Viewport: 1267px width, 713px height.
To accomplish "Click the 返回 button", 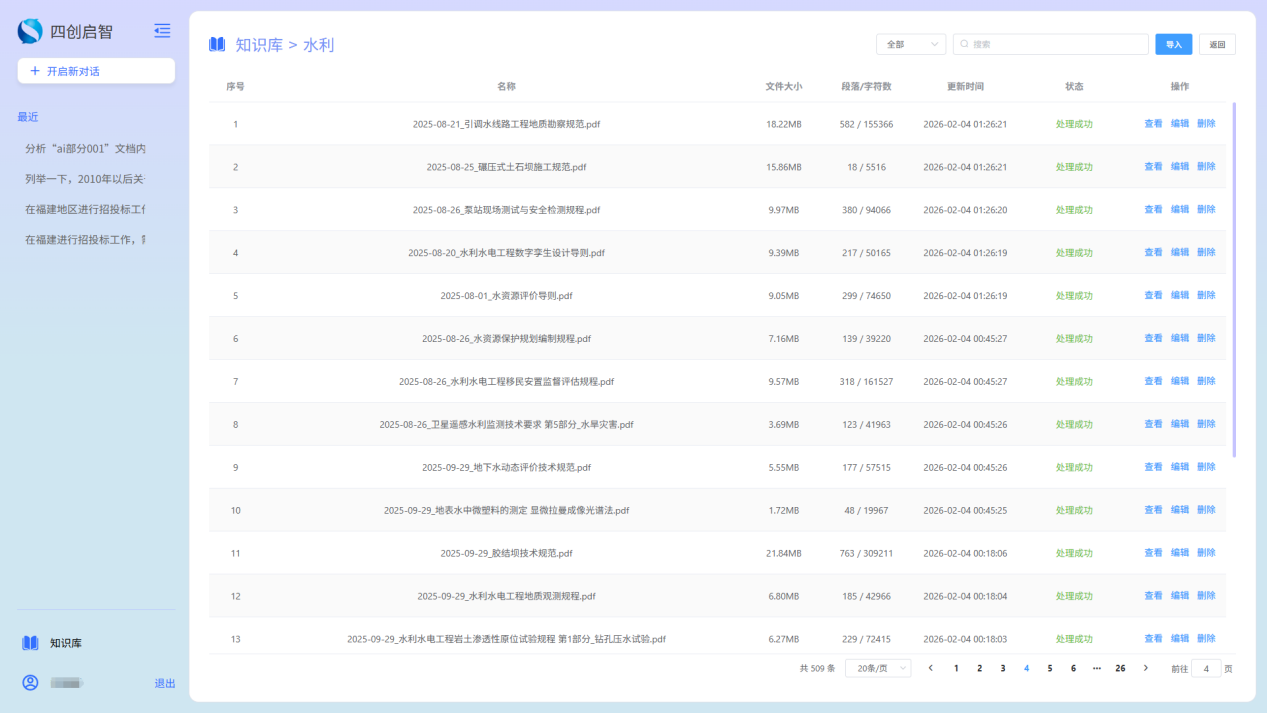I will point(1217,44).
